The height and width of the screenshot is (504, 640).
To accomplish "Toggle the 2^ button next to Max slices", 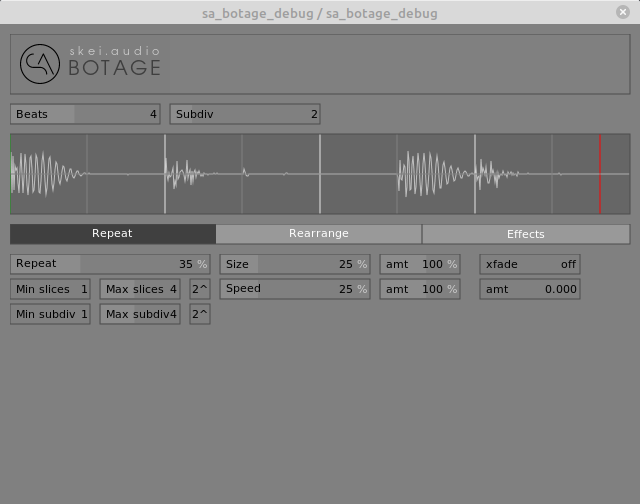I will point(200,289).
